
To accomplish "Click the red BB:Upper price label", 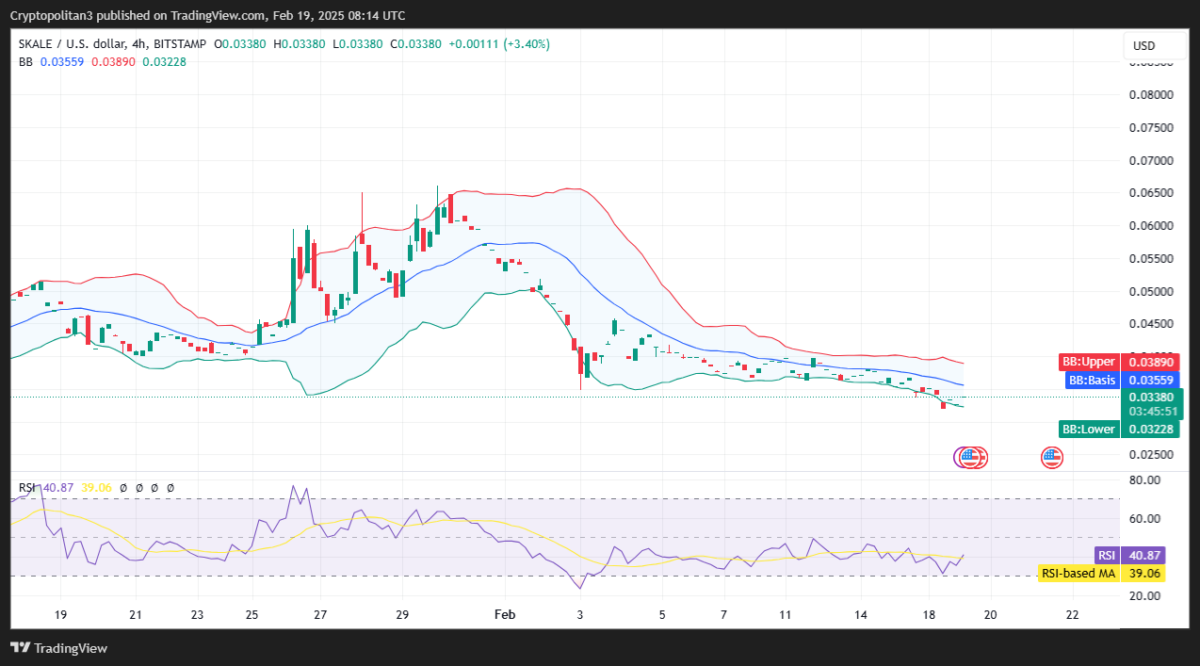I will (x=1118, y=362).
